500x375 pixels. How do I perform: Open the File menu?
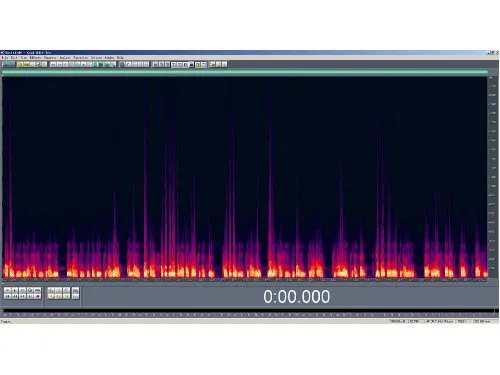point(4,58)
